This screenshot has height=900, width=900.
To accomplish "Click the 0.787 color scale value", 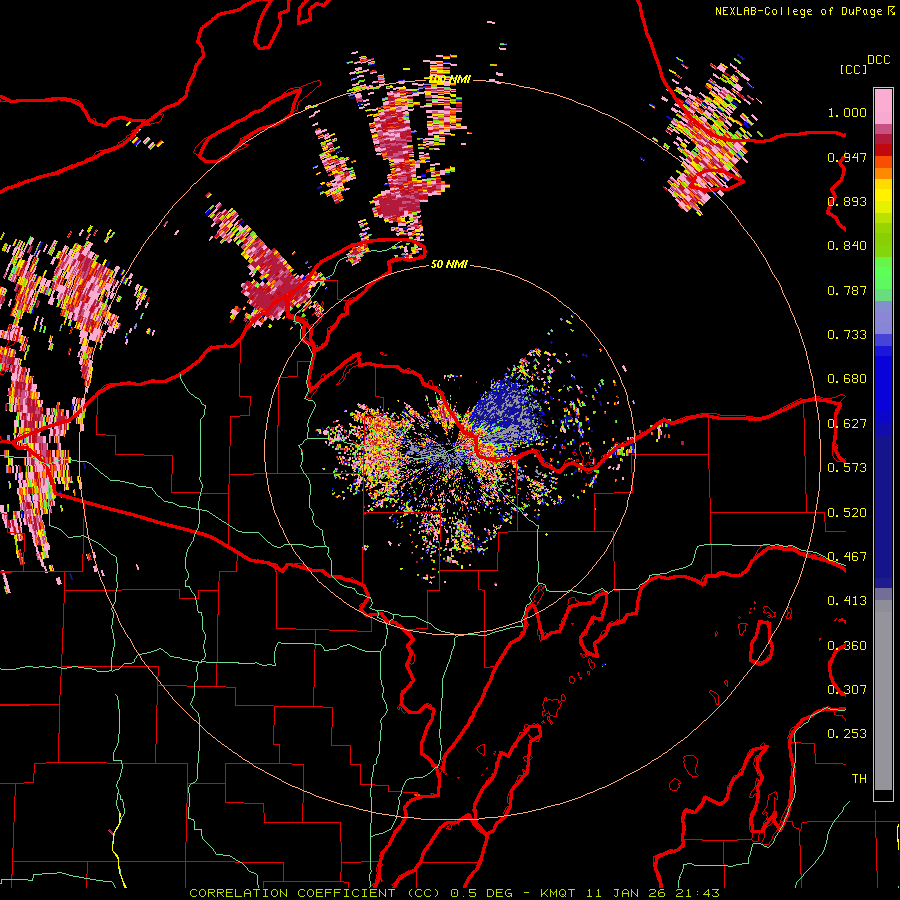I will pyautogui.click(x=847, y=290).
